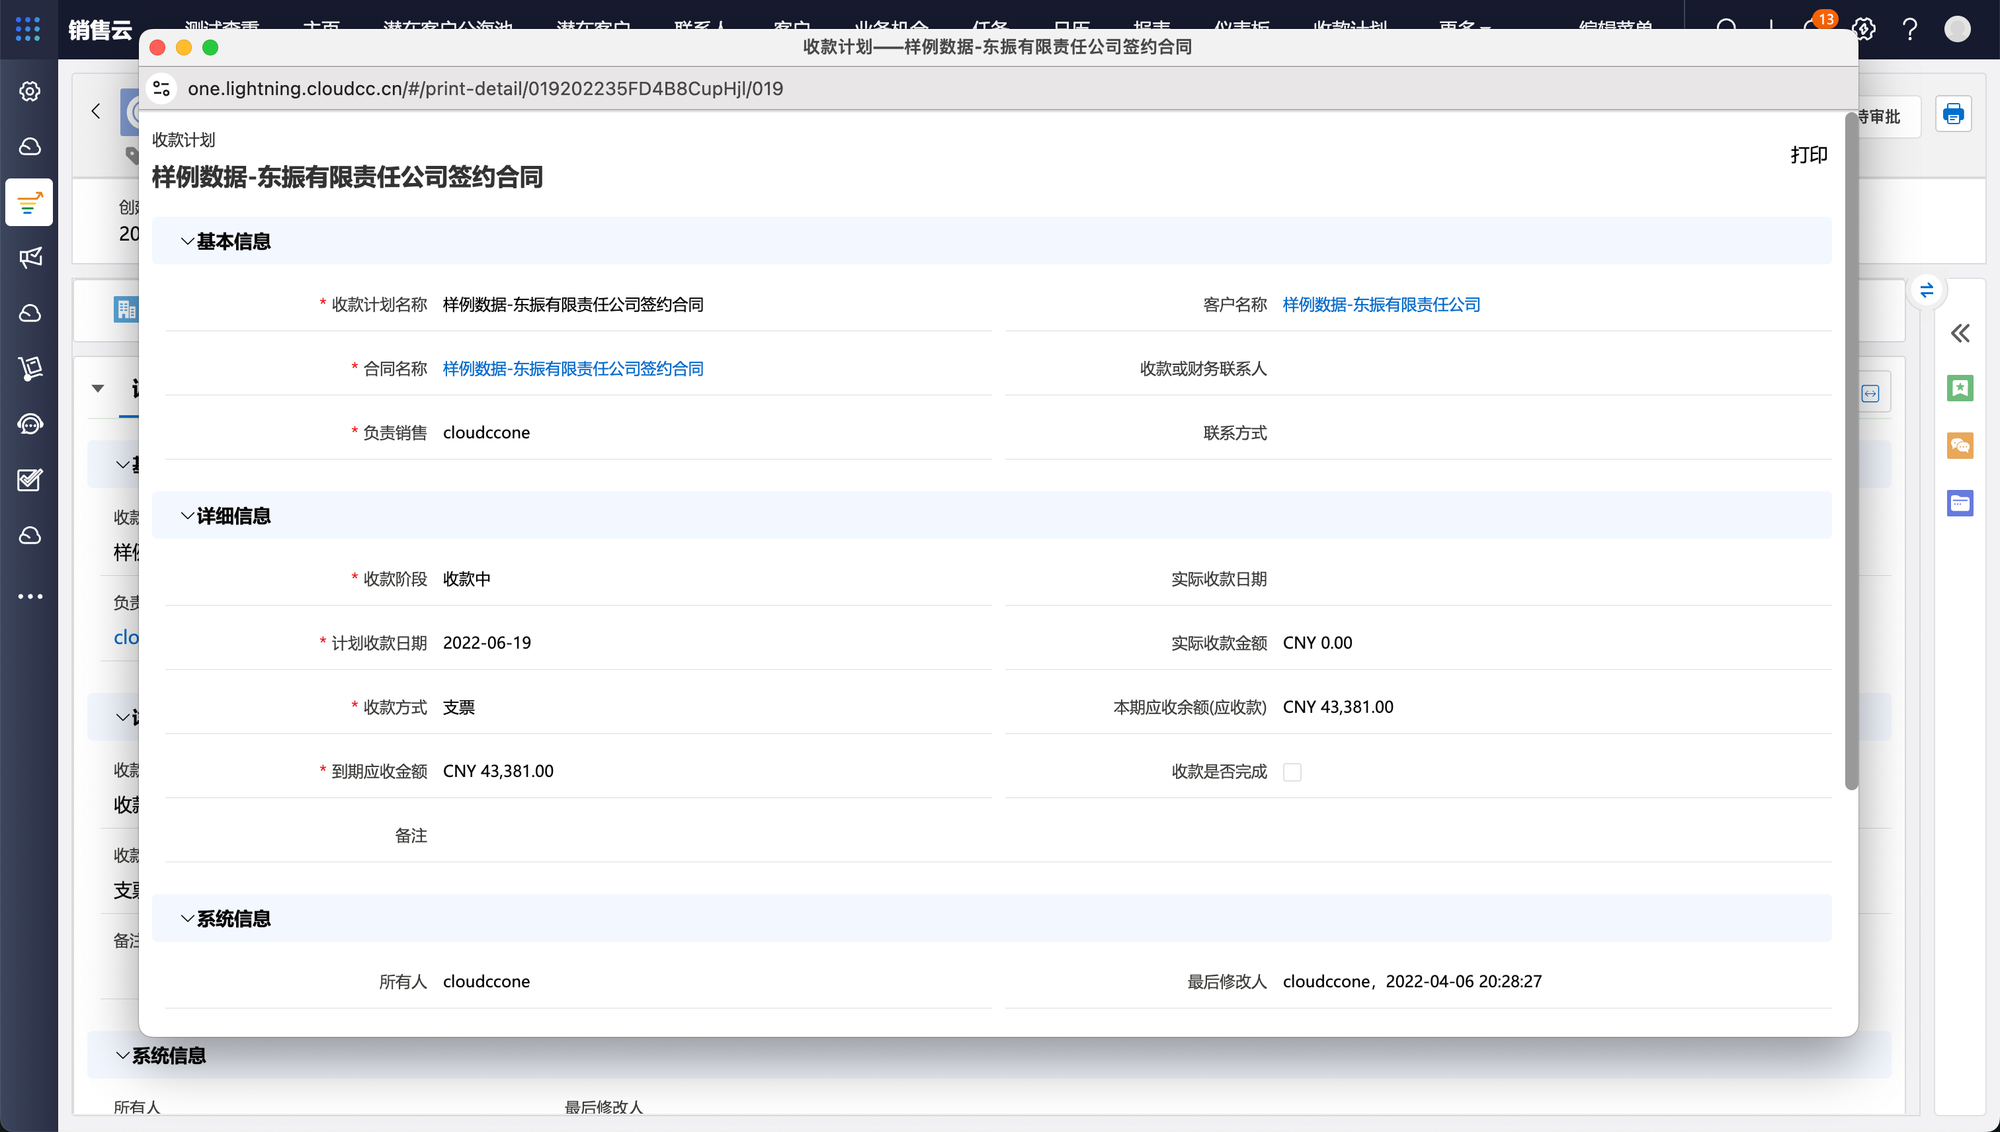Open the 收款计划 tab in the top navigation
Image resolution: width=2000 pixels, height=1132 pixels.
click(1350, 24)
